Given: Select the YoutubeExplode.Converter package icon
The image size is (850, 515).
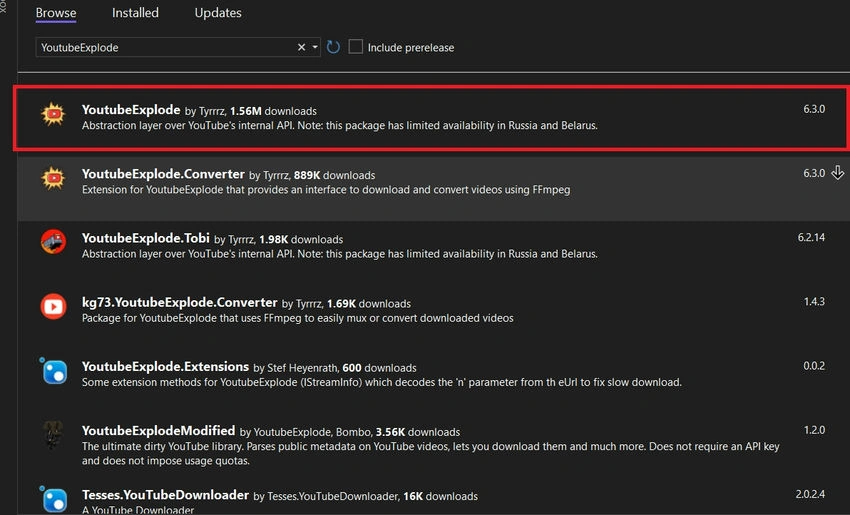Looking at the screenshot, I should pos(53,178).
